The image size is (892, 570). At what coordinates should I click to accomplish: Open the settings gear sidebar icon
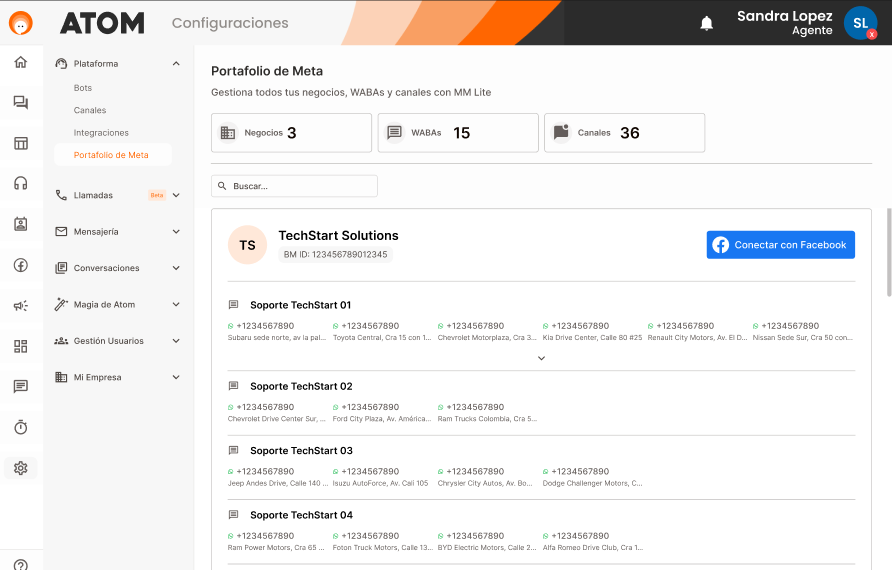pos(21,467)
